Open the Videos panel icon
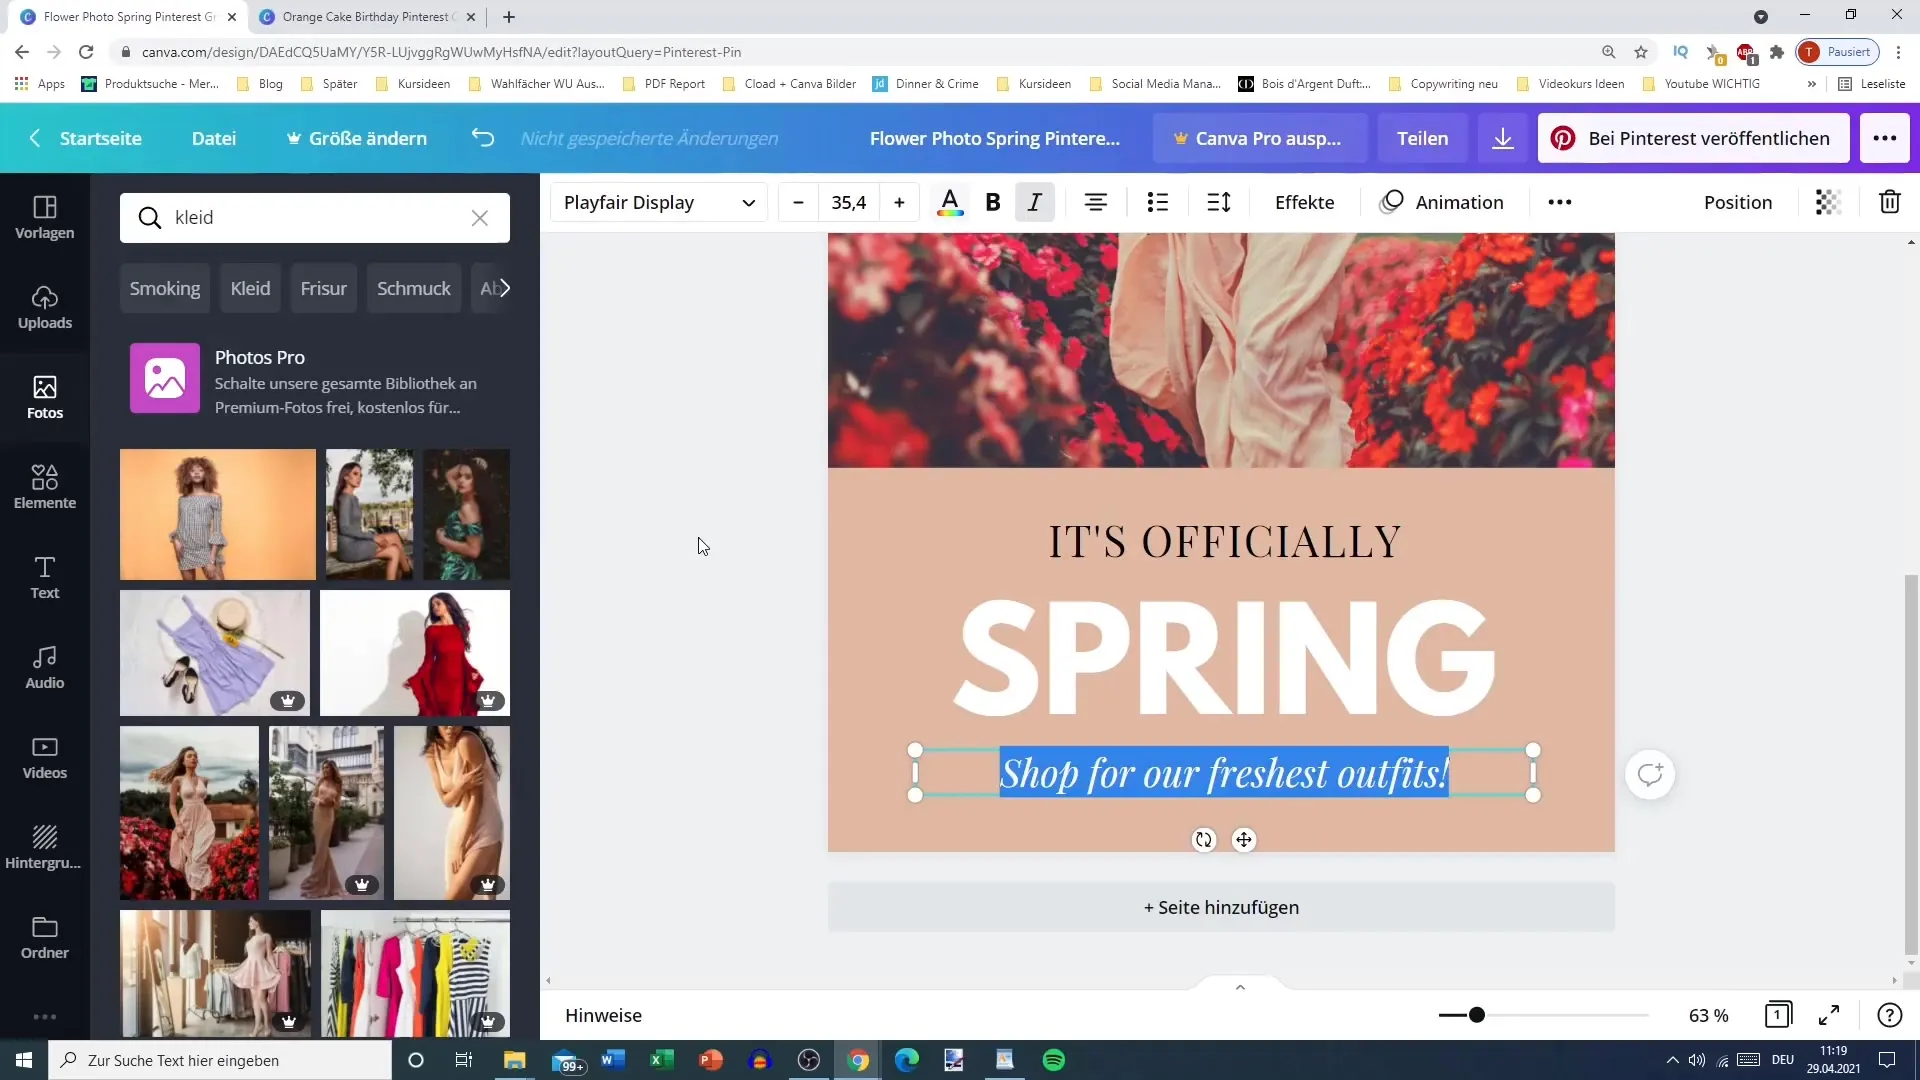Image resolution: width=1920 pixels, height=1080 pixels. 45,756
